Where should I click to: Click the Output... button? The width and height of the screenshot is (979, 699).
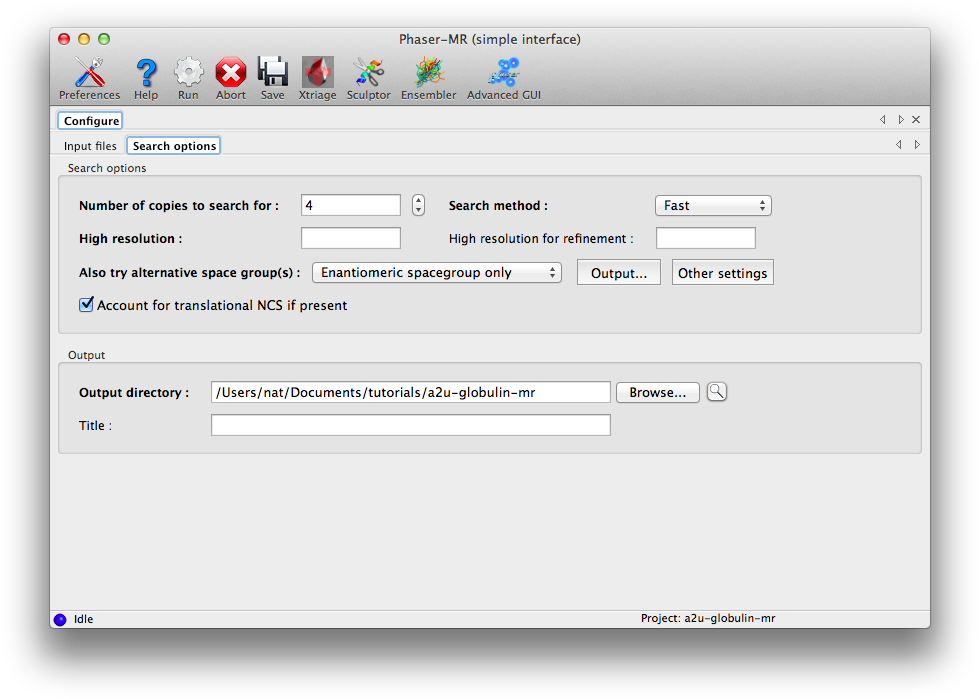point(619,273)
